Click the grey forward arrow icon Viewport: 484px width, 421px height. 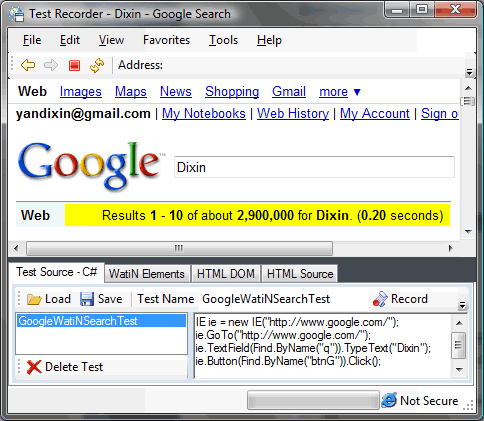51,65
